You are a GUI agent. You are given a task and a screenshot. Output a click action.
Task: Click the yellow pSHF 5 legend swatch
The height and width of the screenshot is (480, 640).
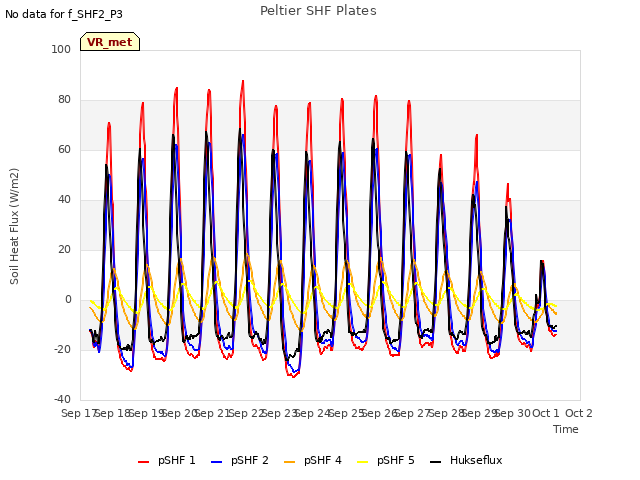pyautogui.click(x=362, y=462)
